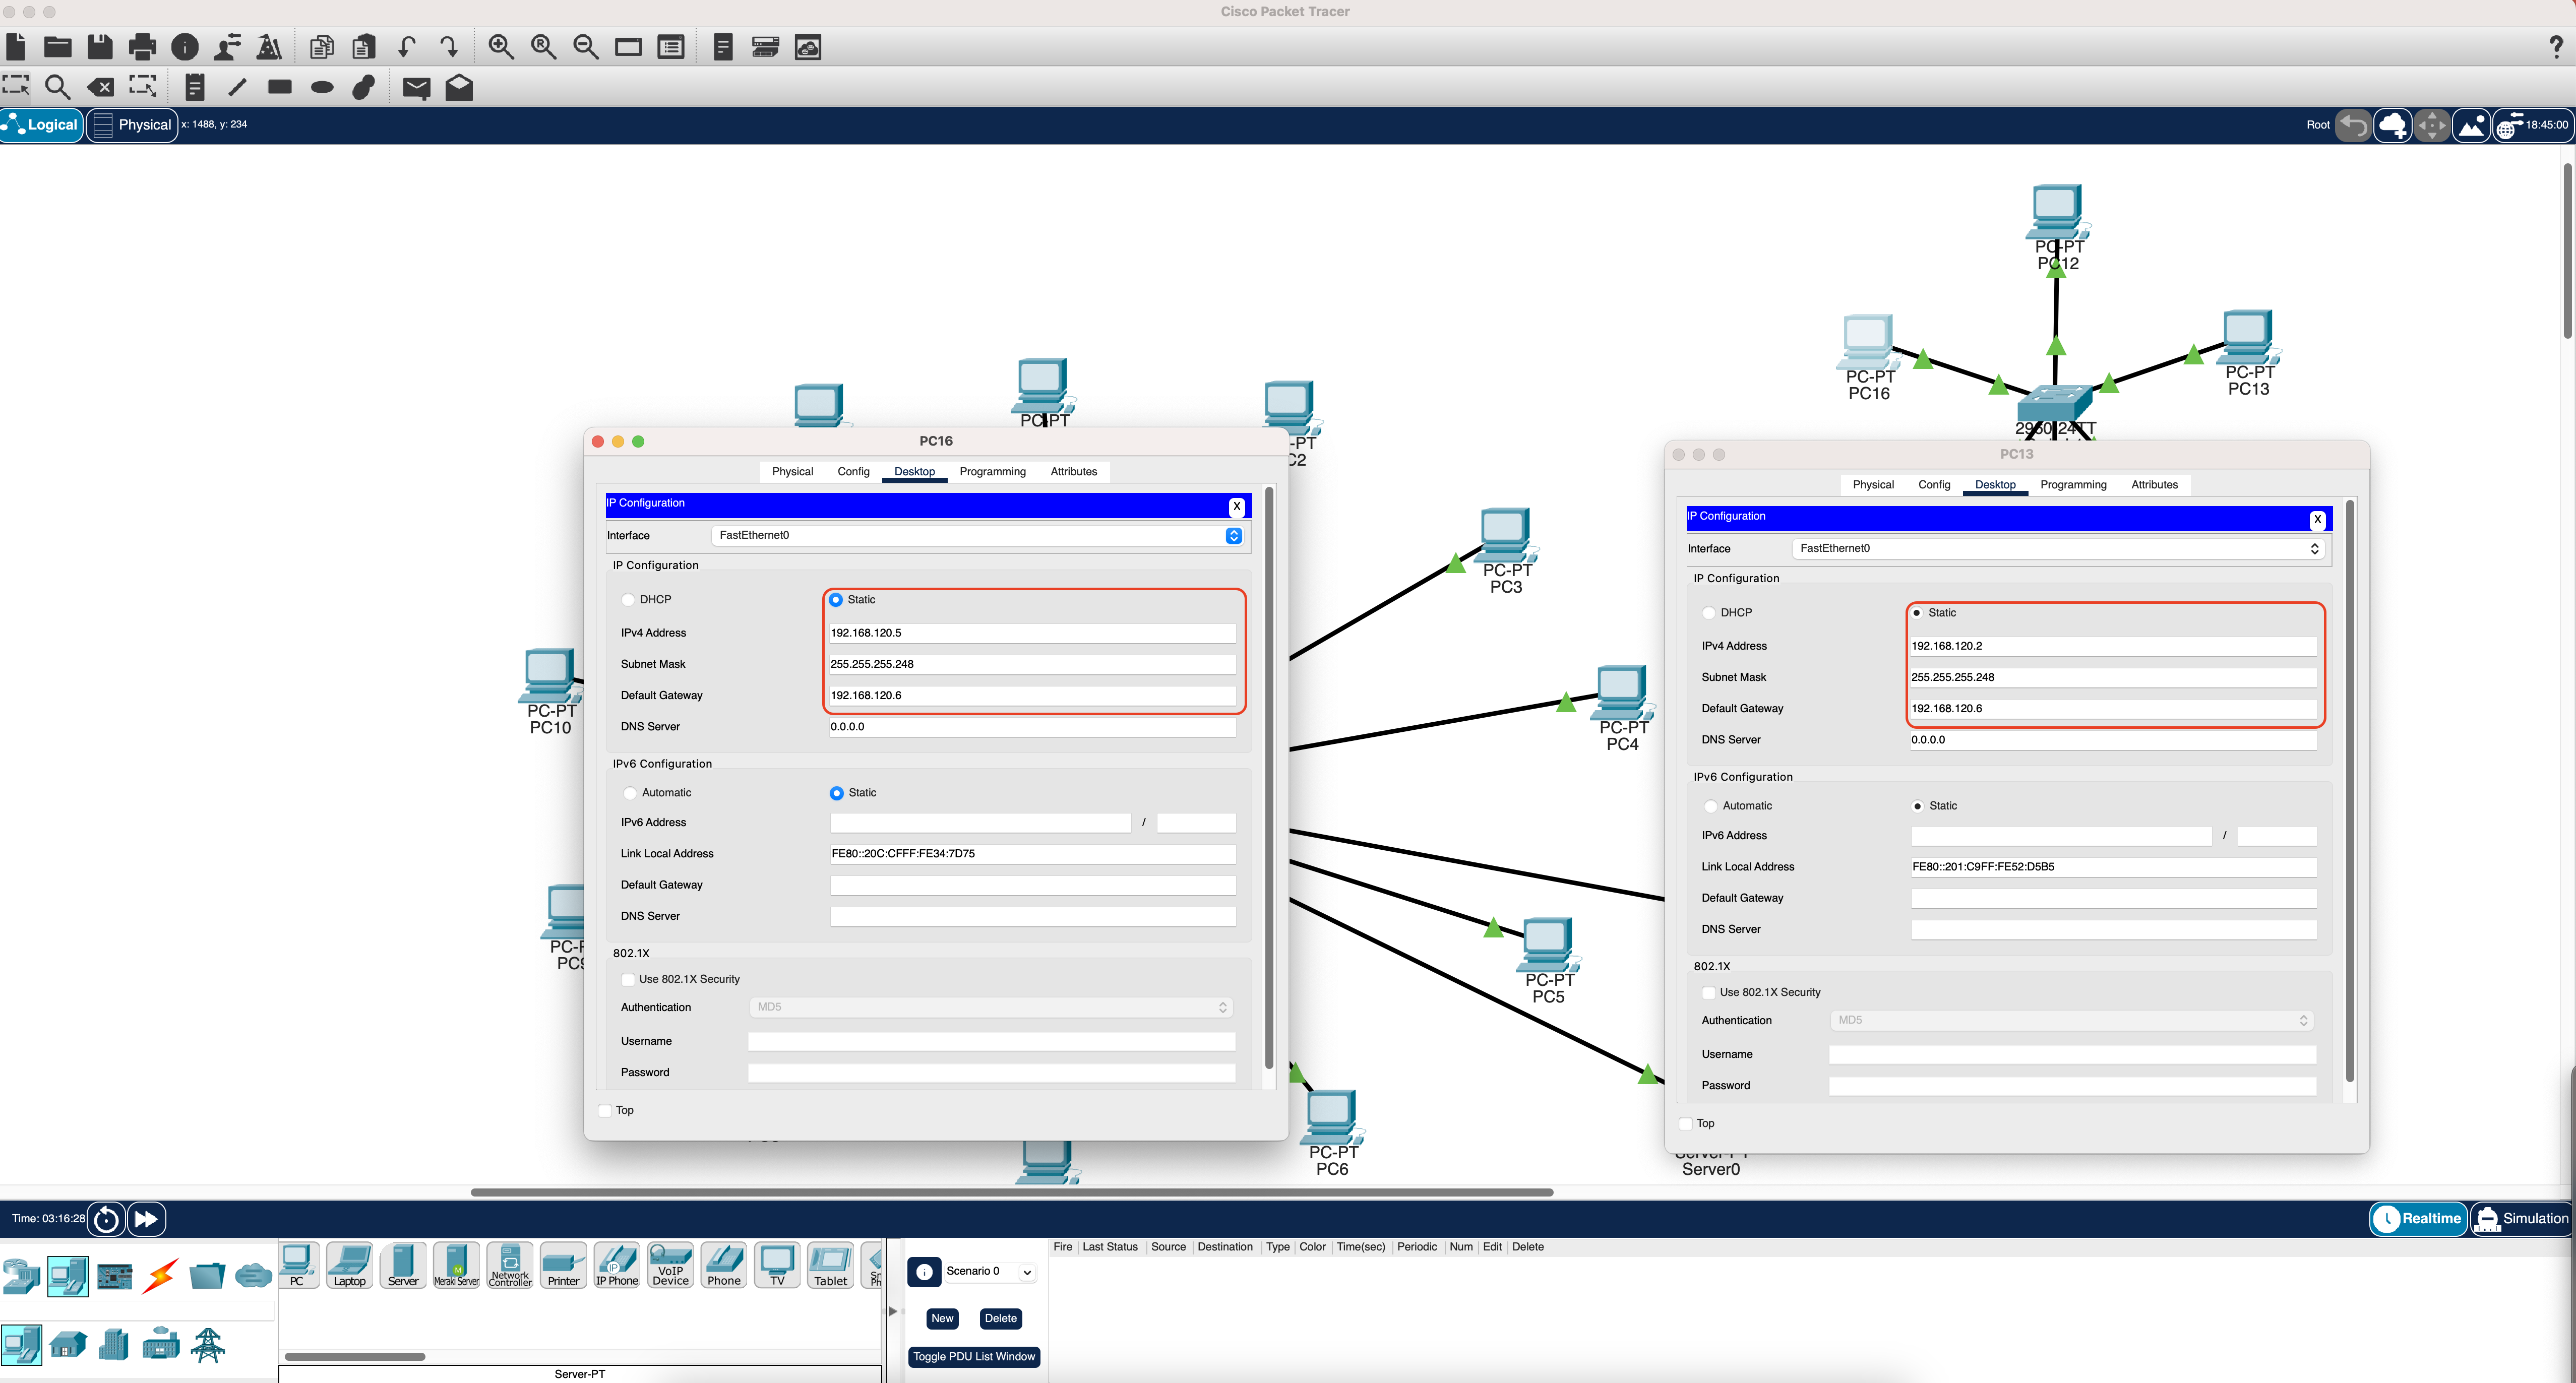The height and width of the screenshot is (1383, 2576).
Task: Open Interface dropdown in PC16 window
Action: 978,536
